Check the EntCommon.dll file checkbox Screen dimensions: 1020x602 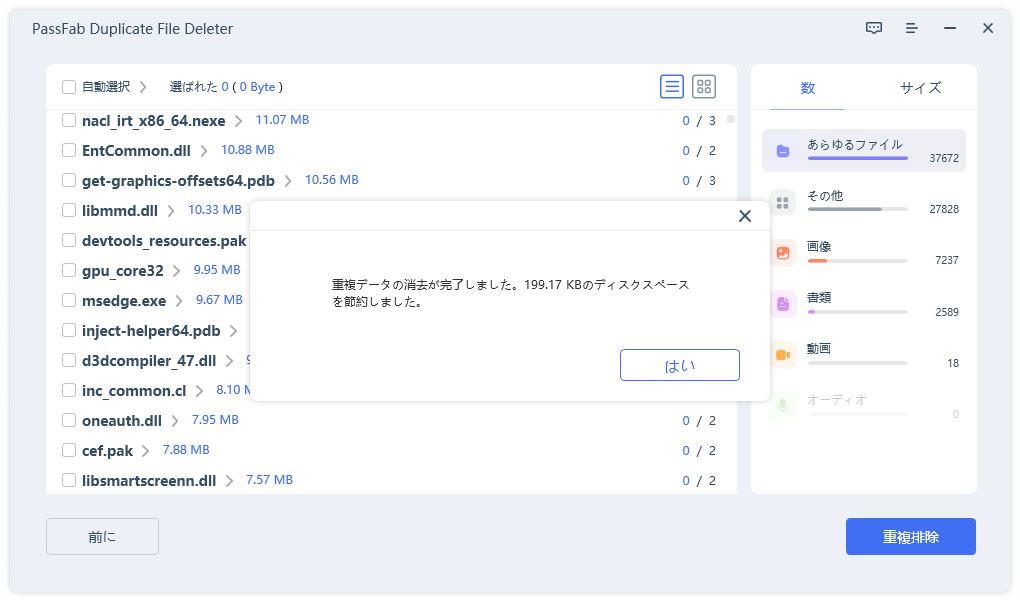coord(69,150)
